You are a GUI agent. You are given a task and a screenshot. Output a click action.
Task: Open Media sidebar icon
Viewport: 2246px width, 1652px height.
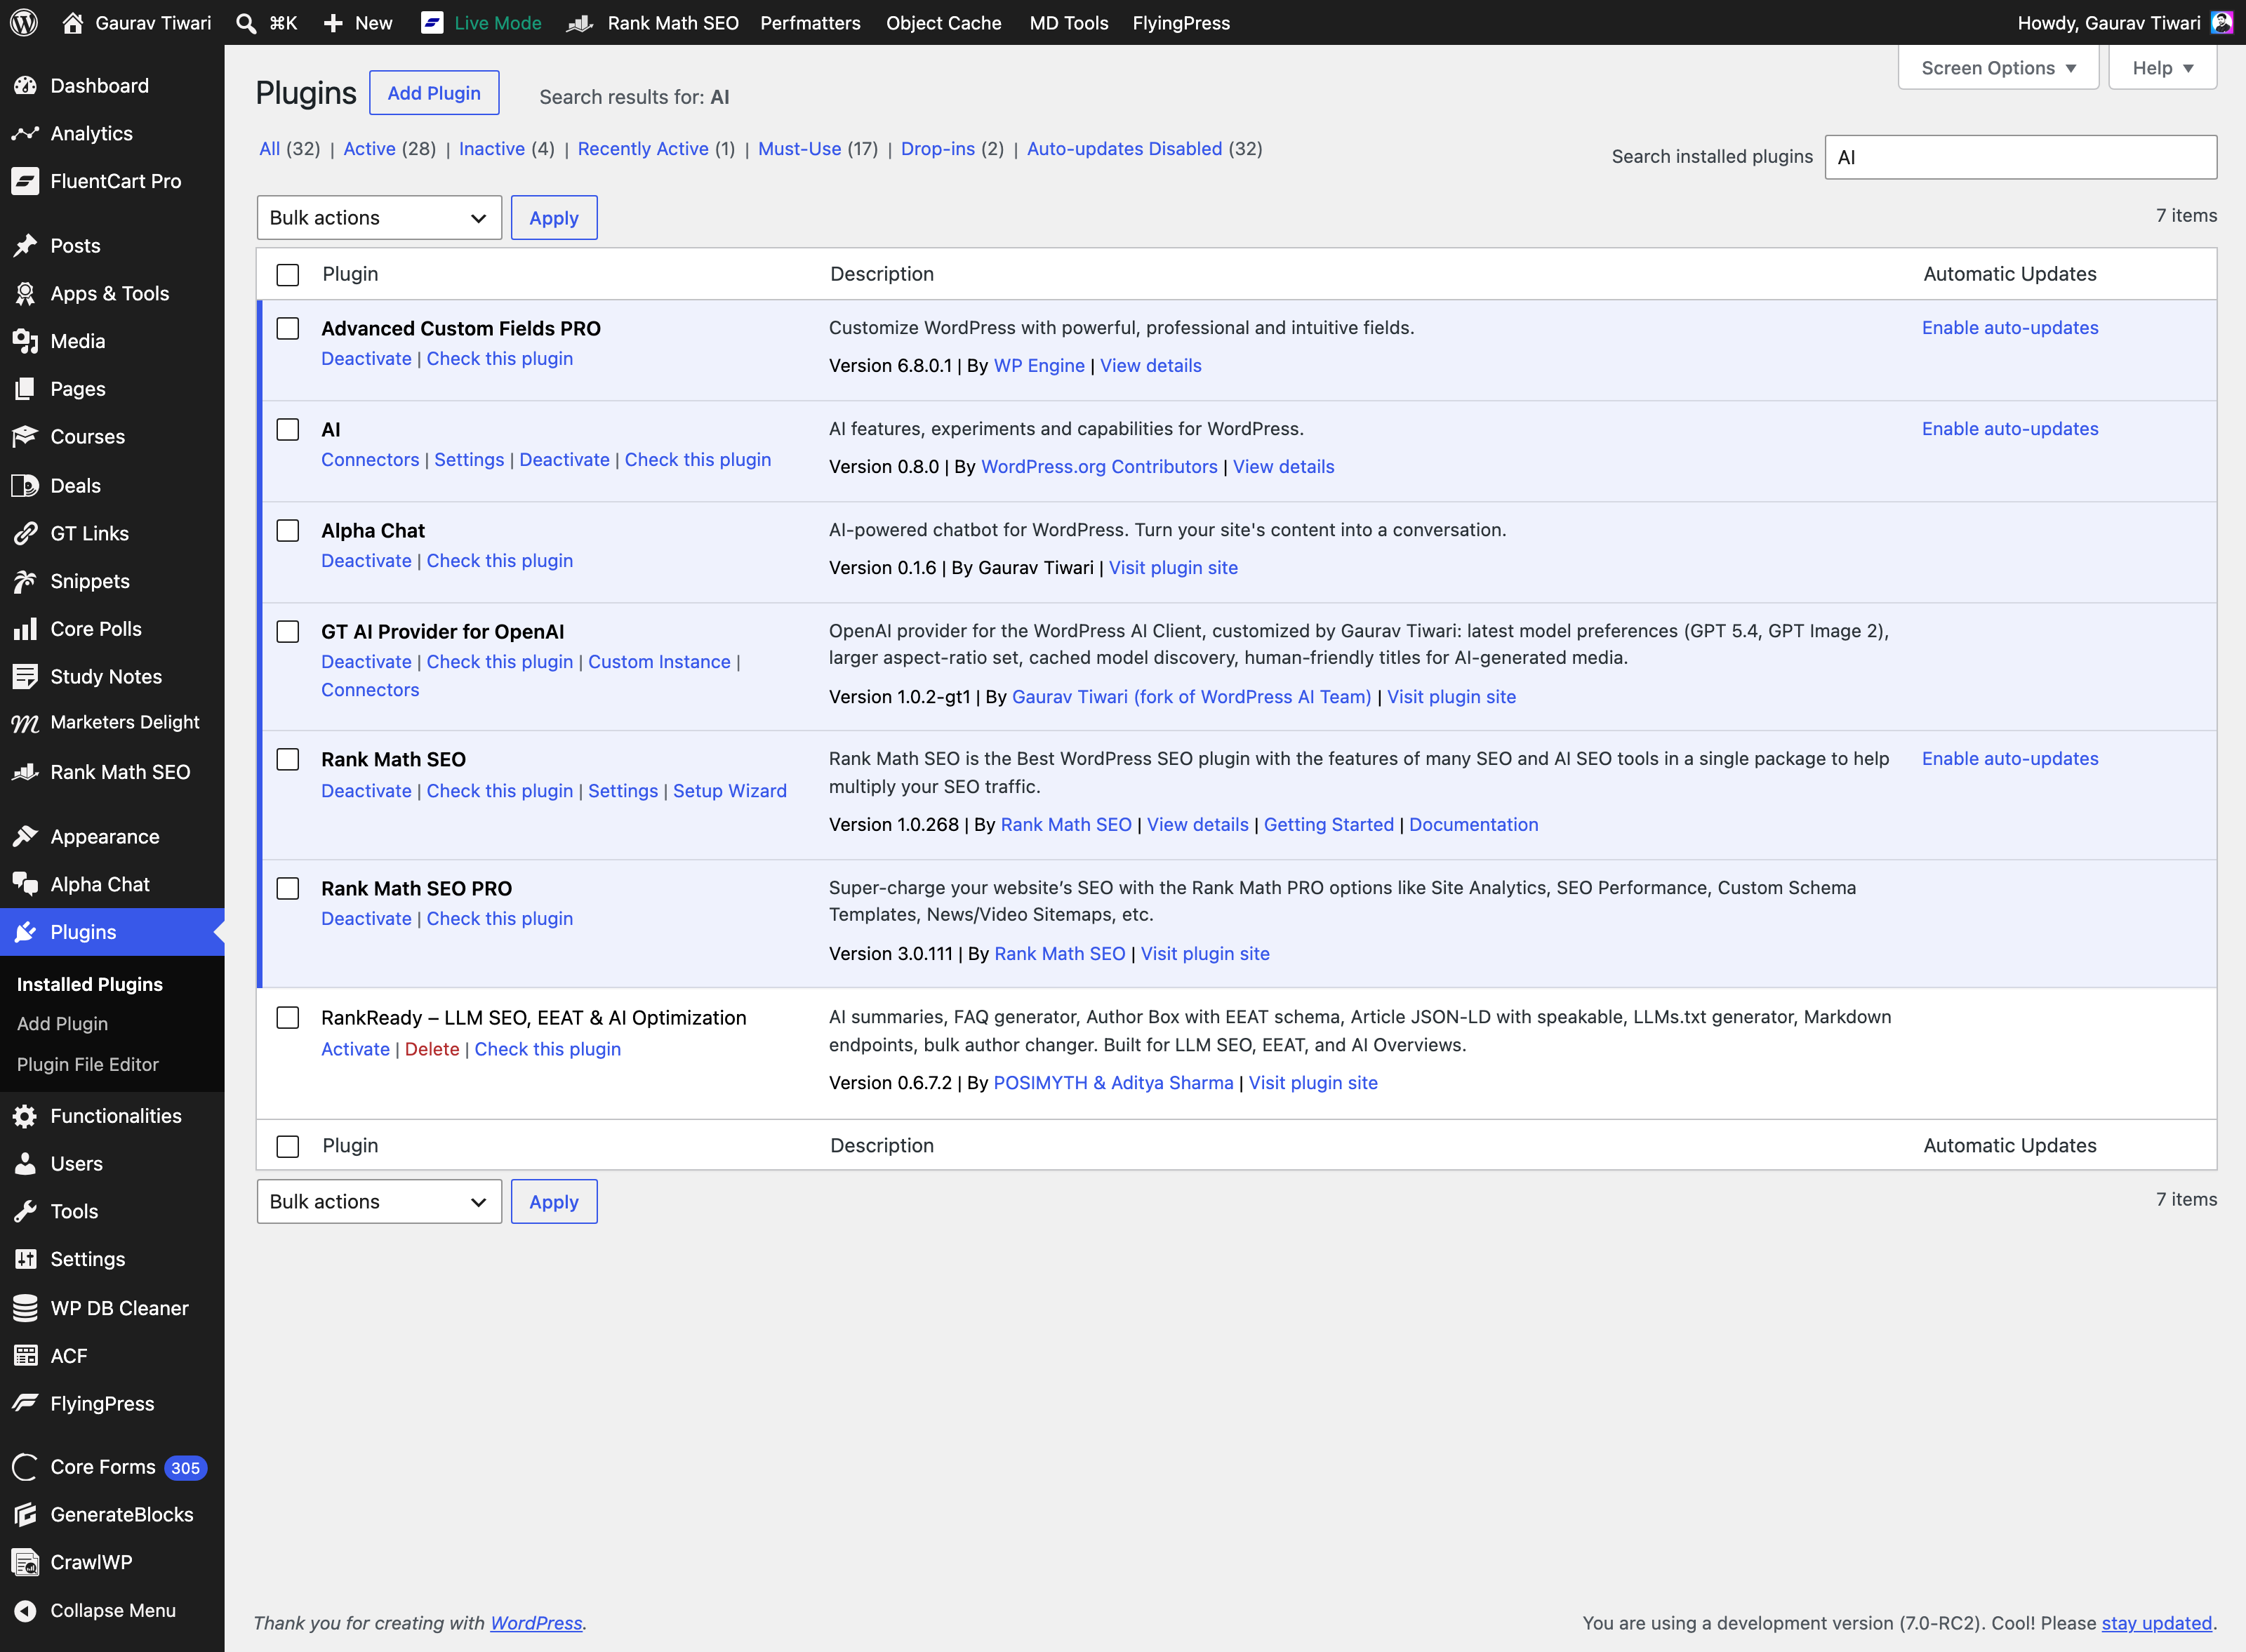pos(25,341)
